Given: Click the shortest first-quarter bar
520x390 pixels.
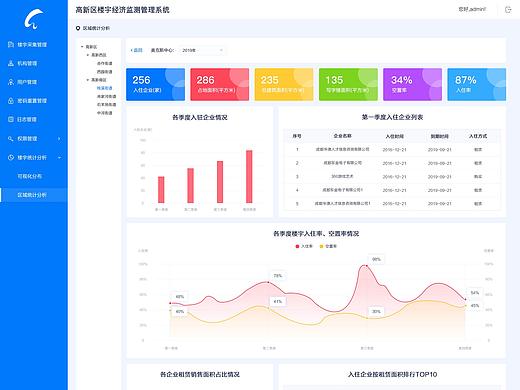Looking at the screenshot, I should tap(161, 190).
